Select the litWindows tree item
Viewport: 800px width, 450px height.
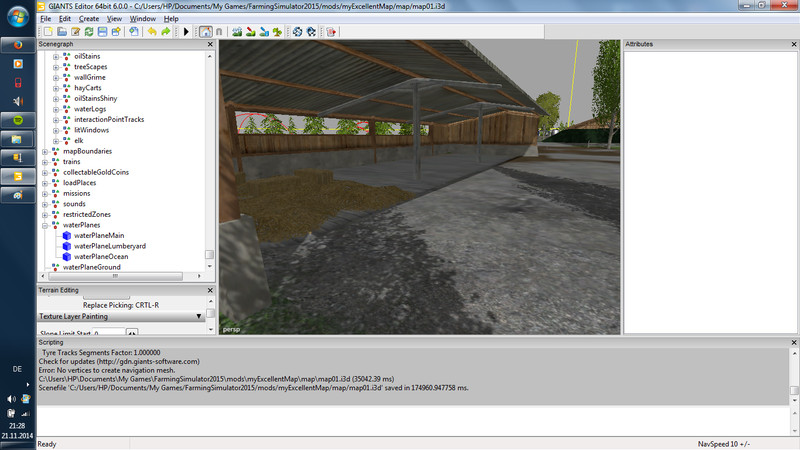point(92,130)
